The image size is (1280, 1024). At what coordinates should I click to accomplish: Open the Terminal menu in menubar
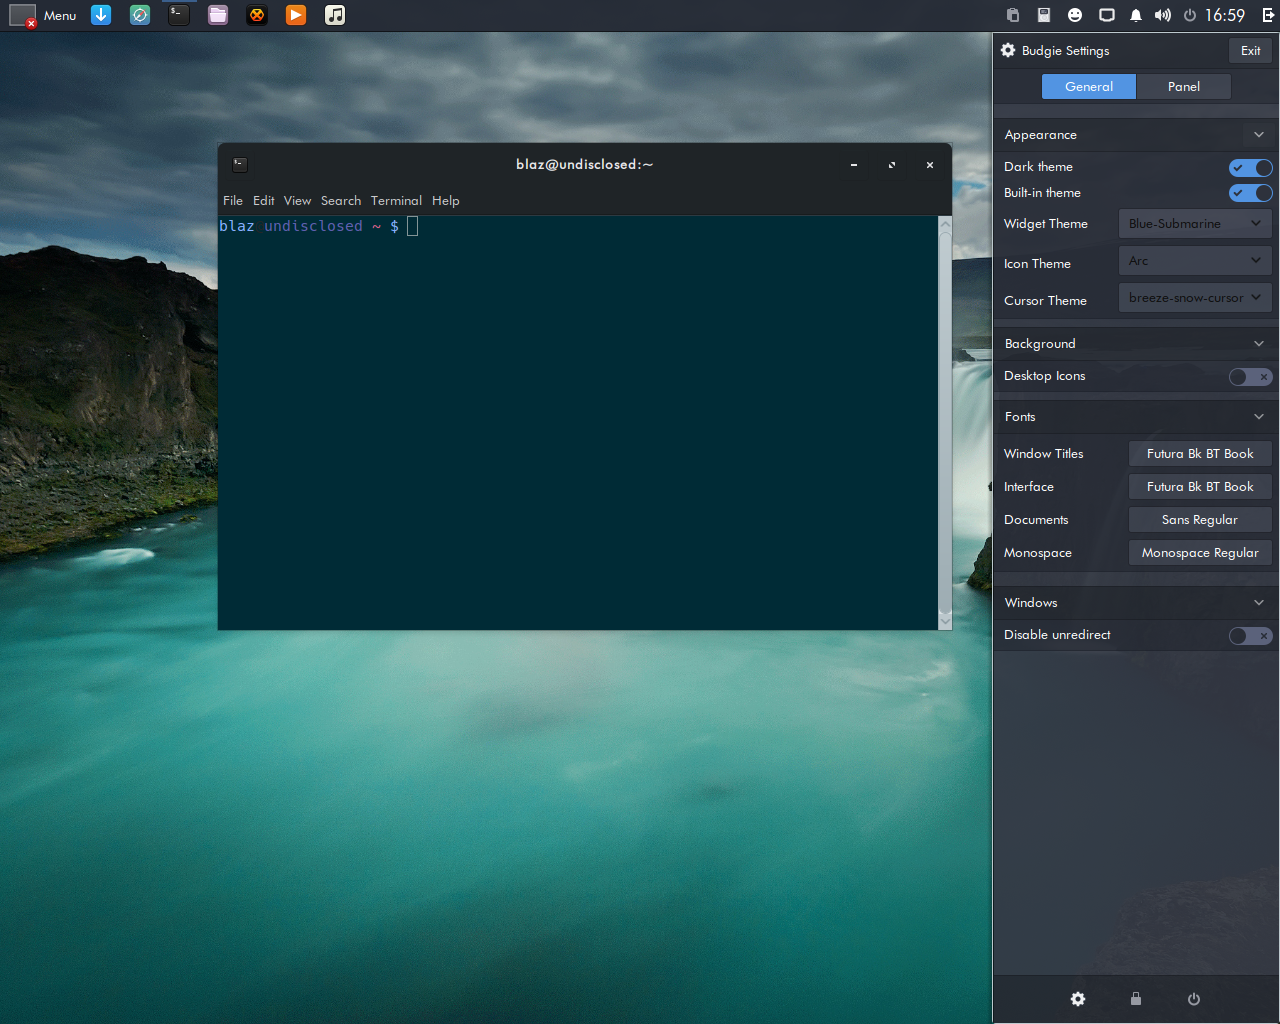pos(396,201)
